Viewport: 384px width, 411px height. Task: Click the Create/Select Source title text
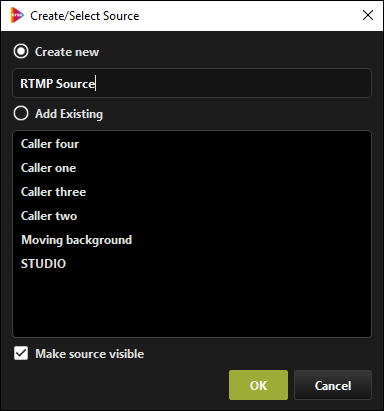[85, 16]
